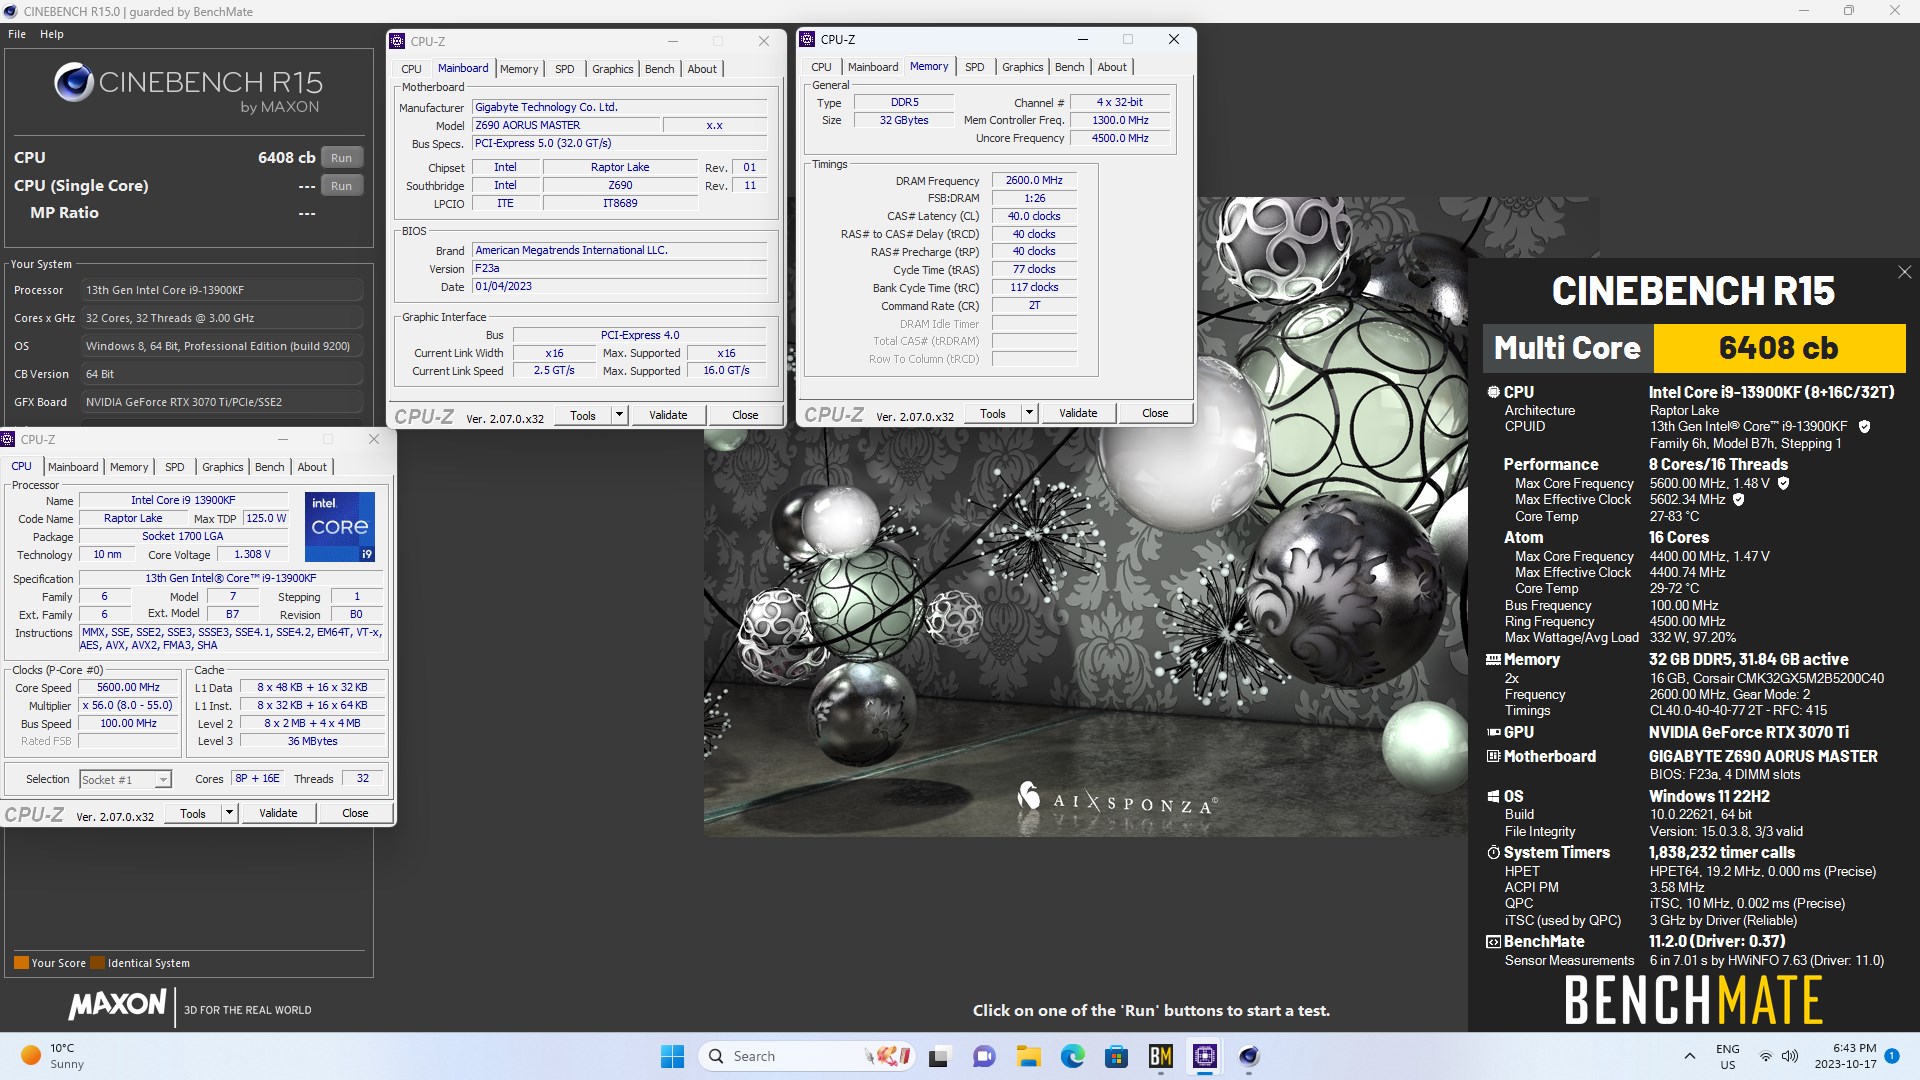This screenshot has height=1080, width=1920.
Task: Click the shield next to Max Core Frequency
Action: 1783,483
